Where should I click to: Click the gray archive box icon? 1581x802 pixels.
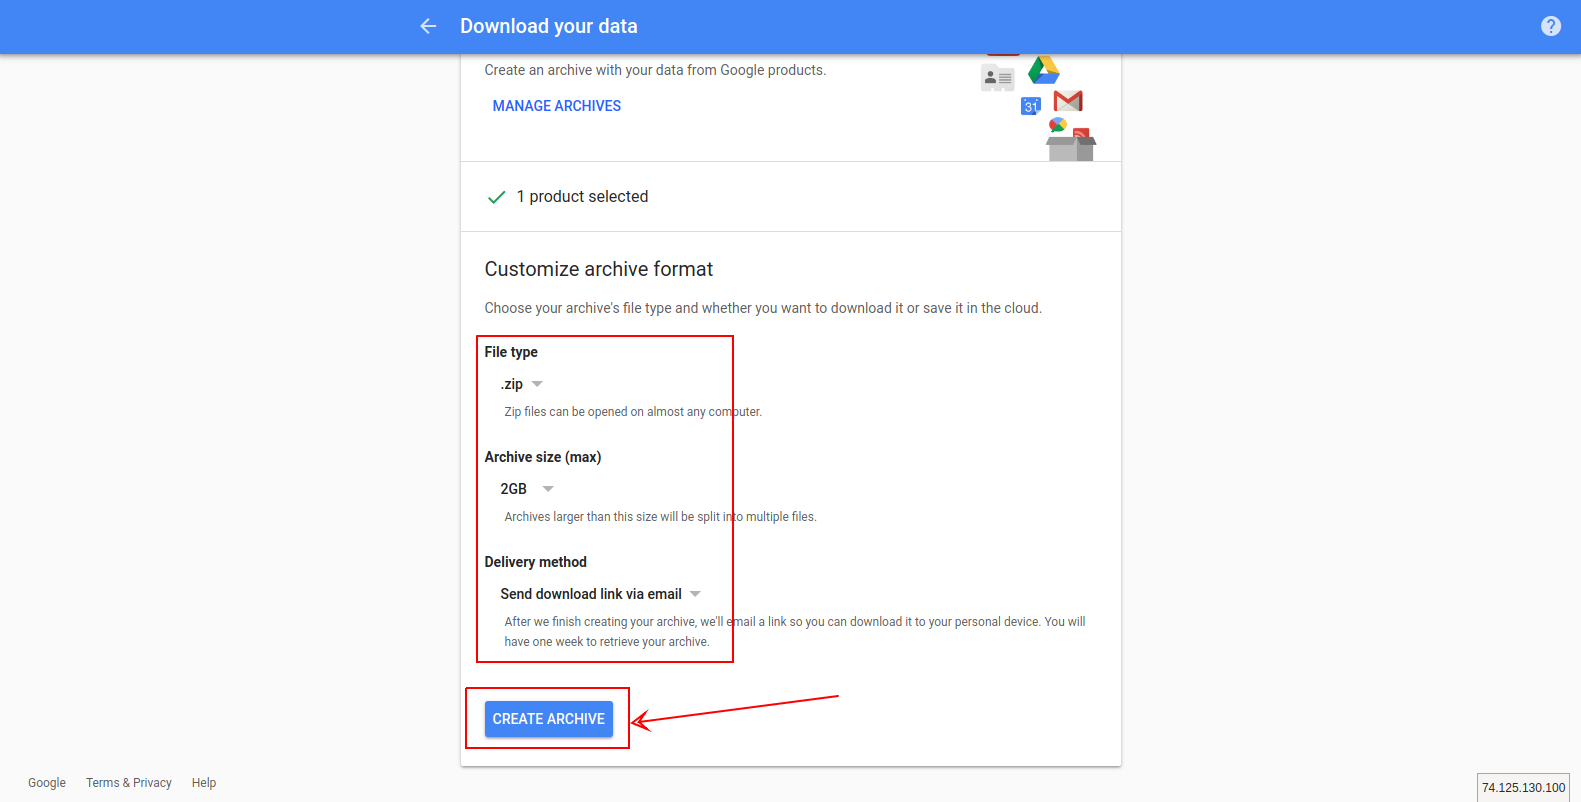[1069, 148]
